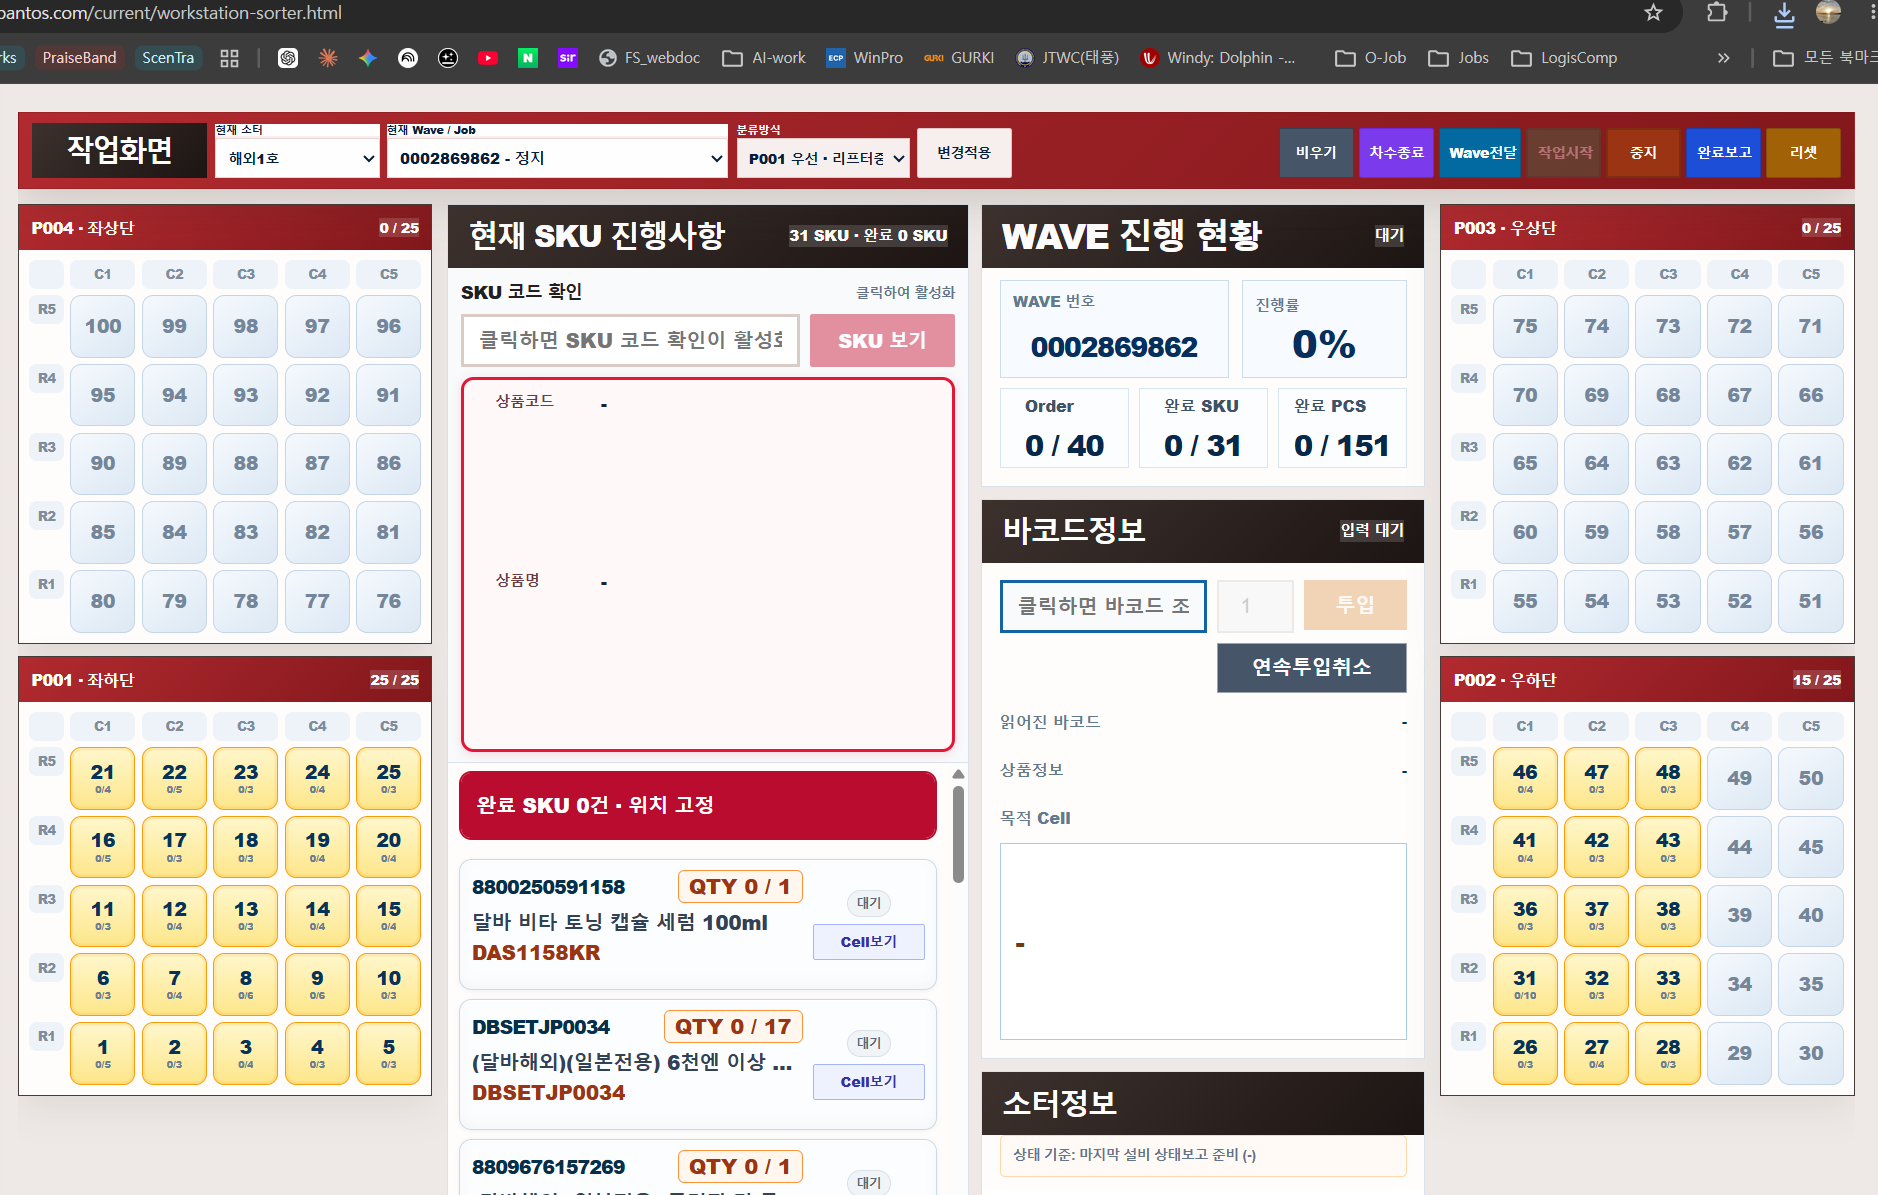1878x1195 pixels.
Task: Select cell 21 in P001 좌하단
Action: [103, 778]
